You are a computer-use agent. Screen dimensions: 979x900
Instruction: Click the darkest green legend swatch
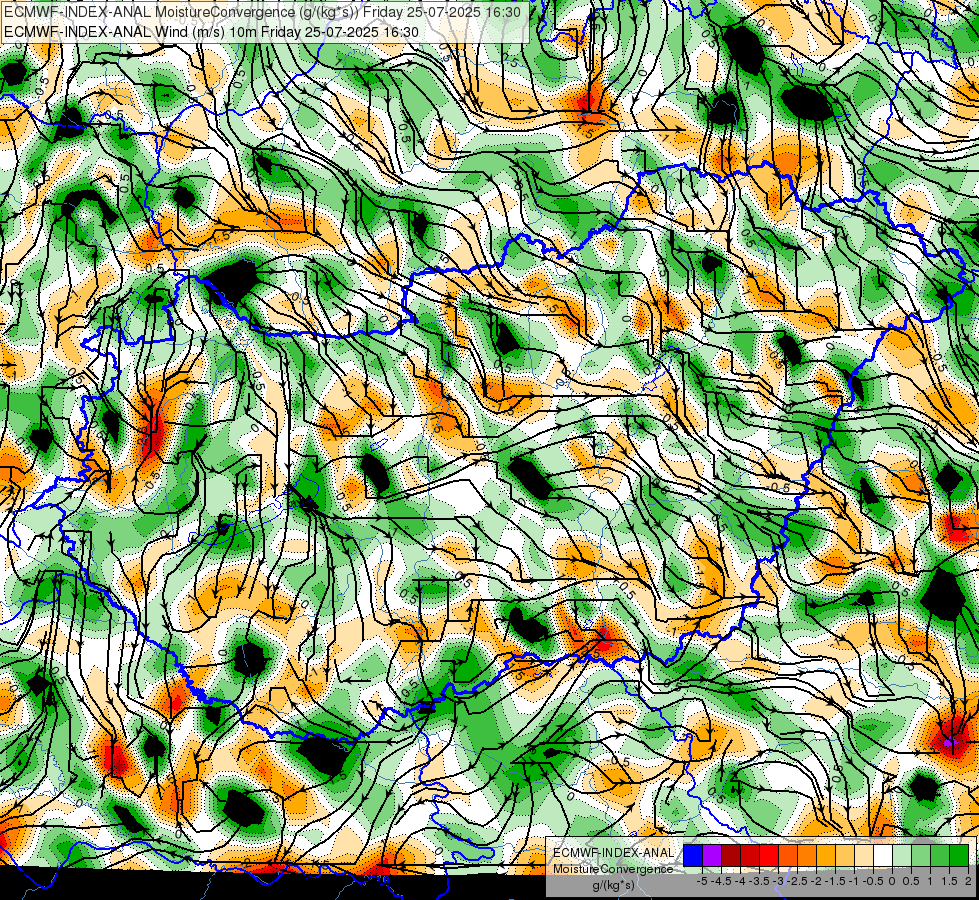pos(959,856)
